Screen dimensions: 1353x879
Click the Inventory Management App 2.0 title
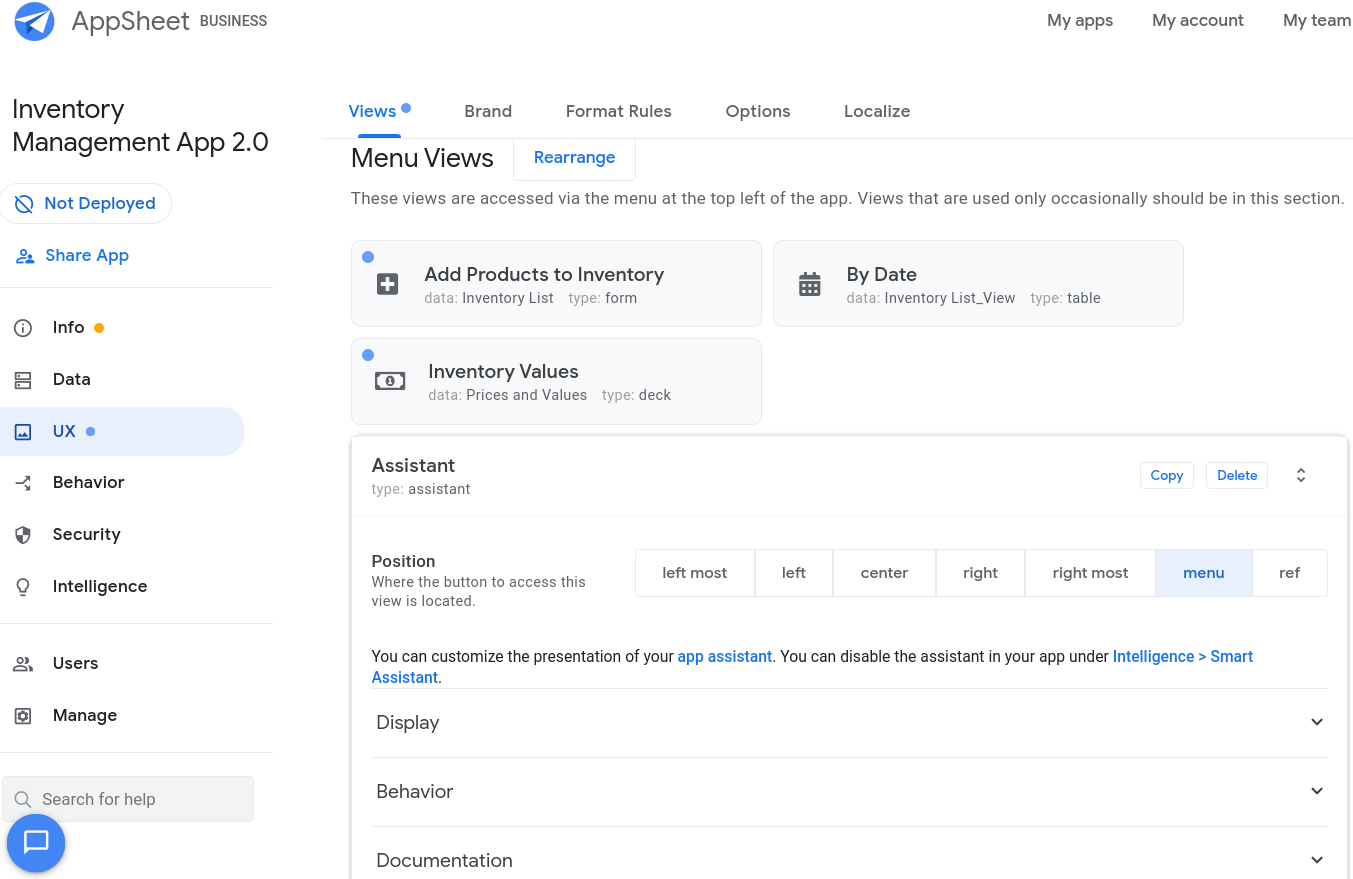pyautogui.click(x=140, y=126)
